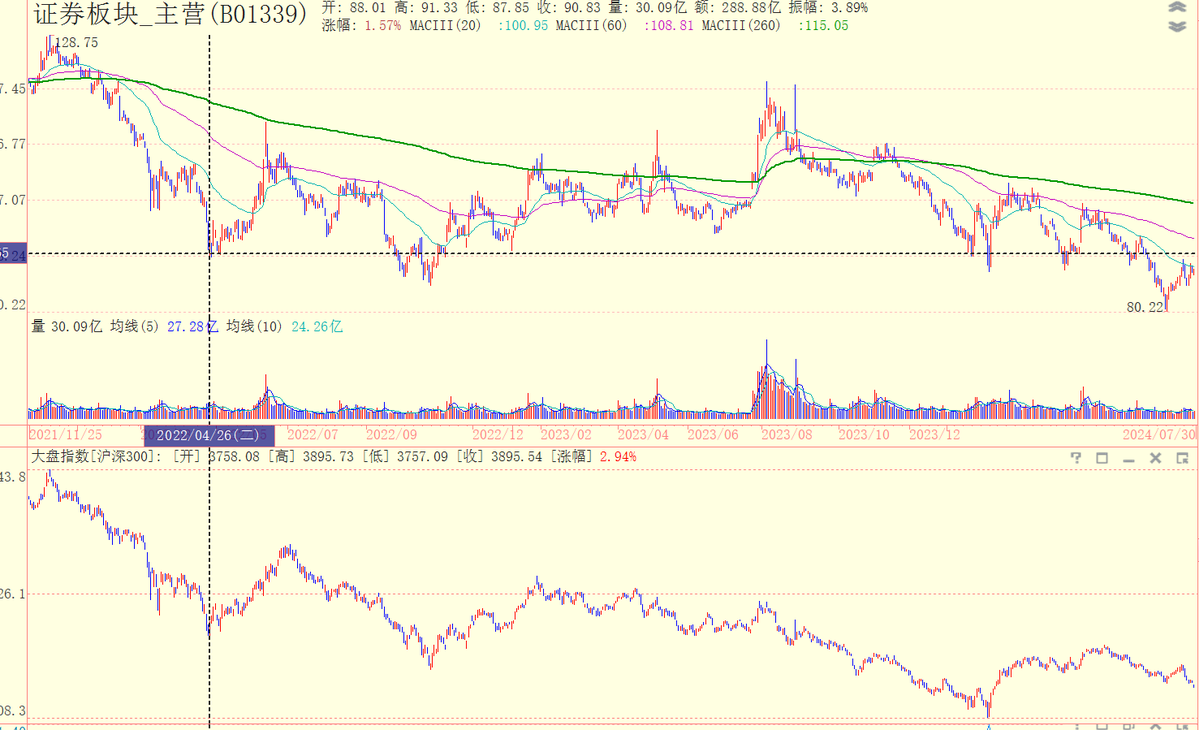This screenshot has width=1199, height=730.
Task: Click the index open value 3758.08
Action: pos(234,457)
